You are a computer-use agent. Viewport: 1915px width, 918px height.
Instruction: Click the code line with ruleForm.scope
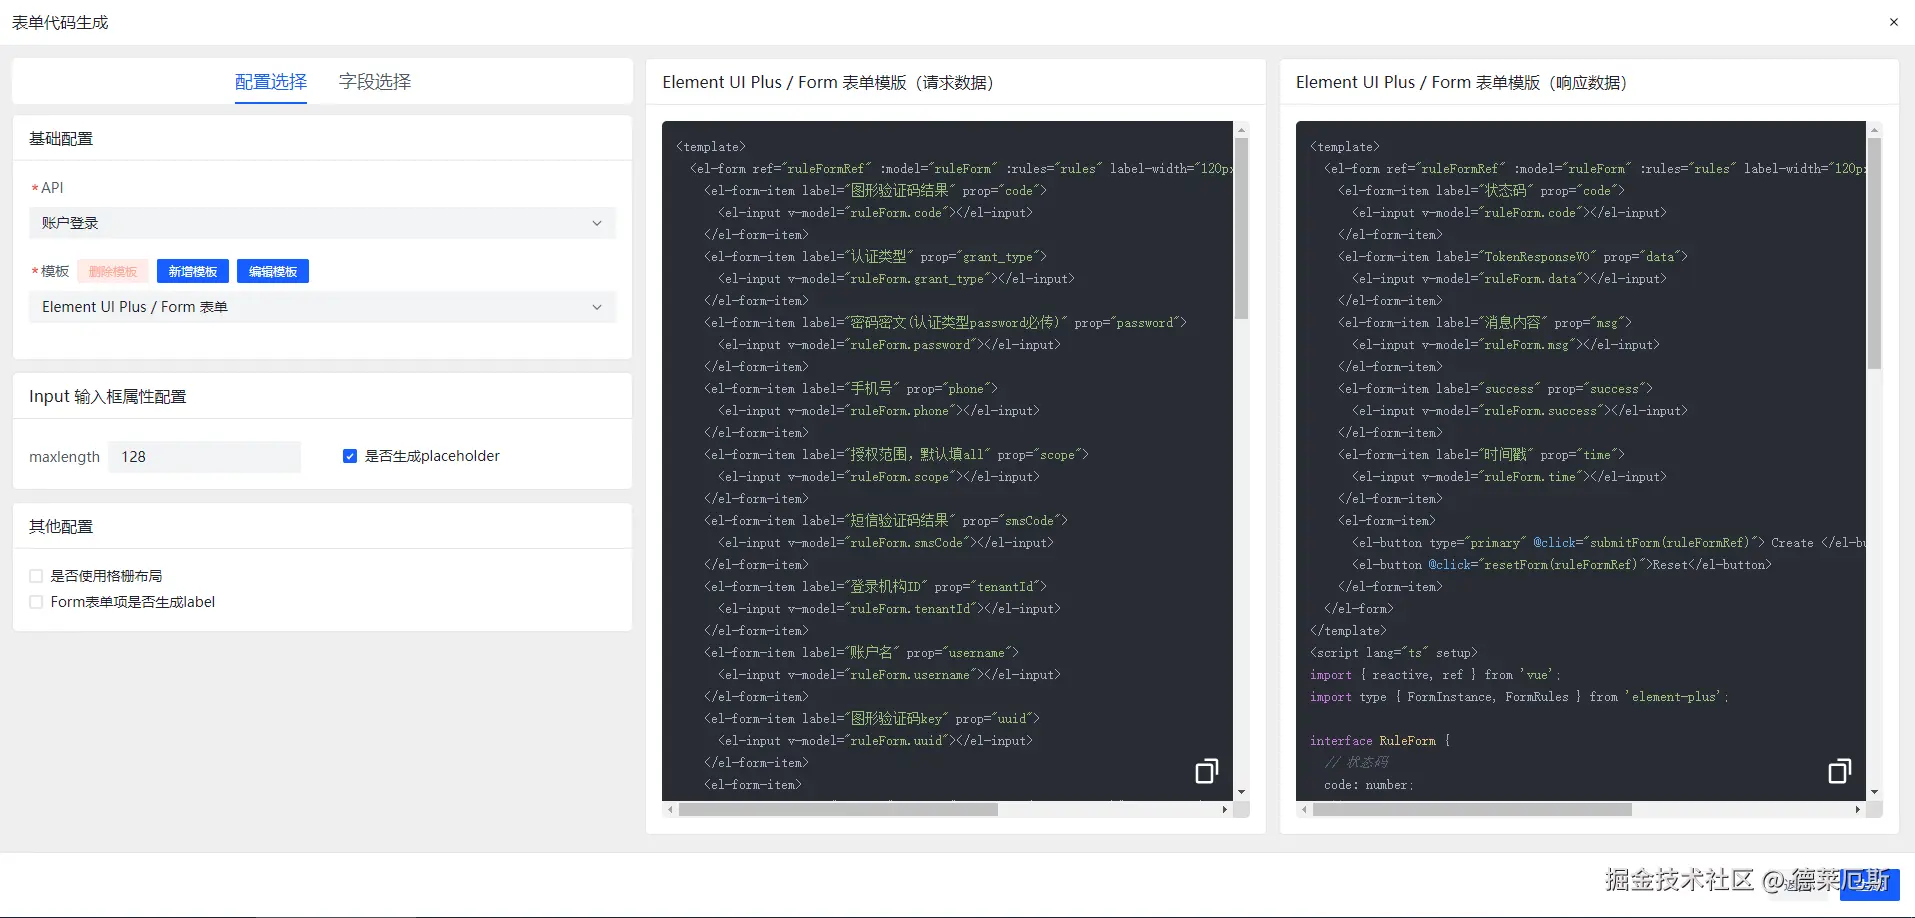(879, 477)
